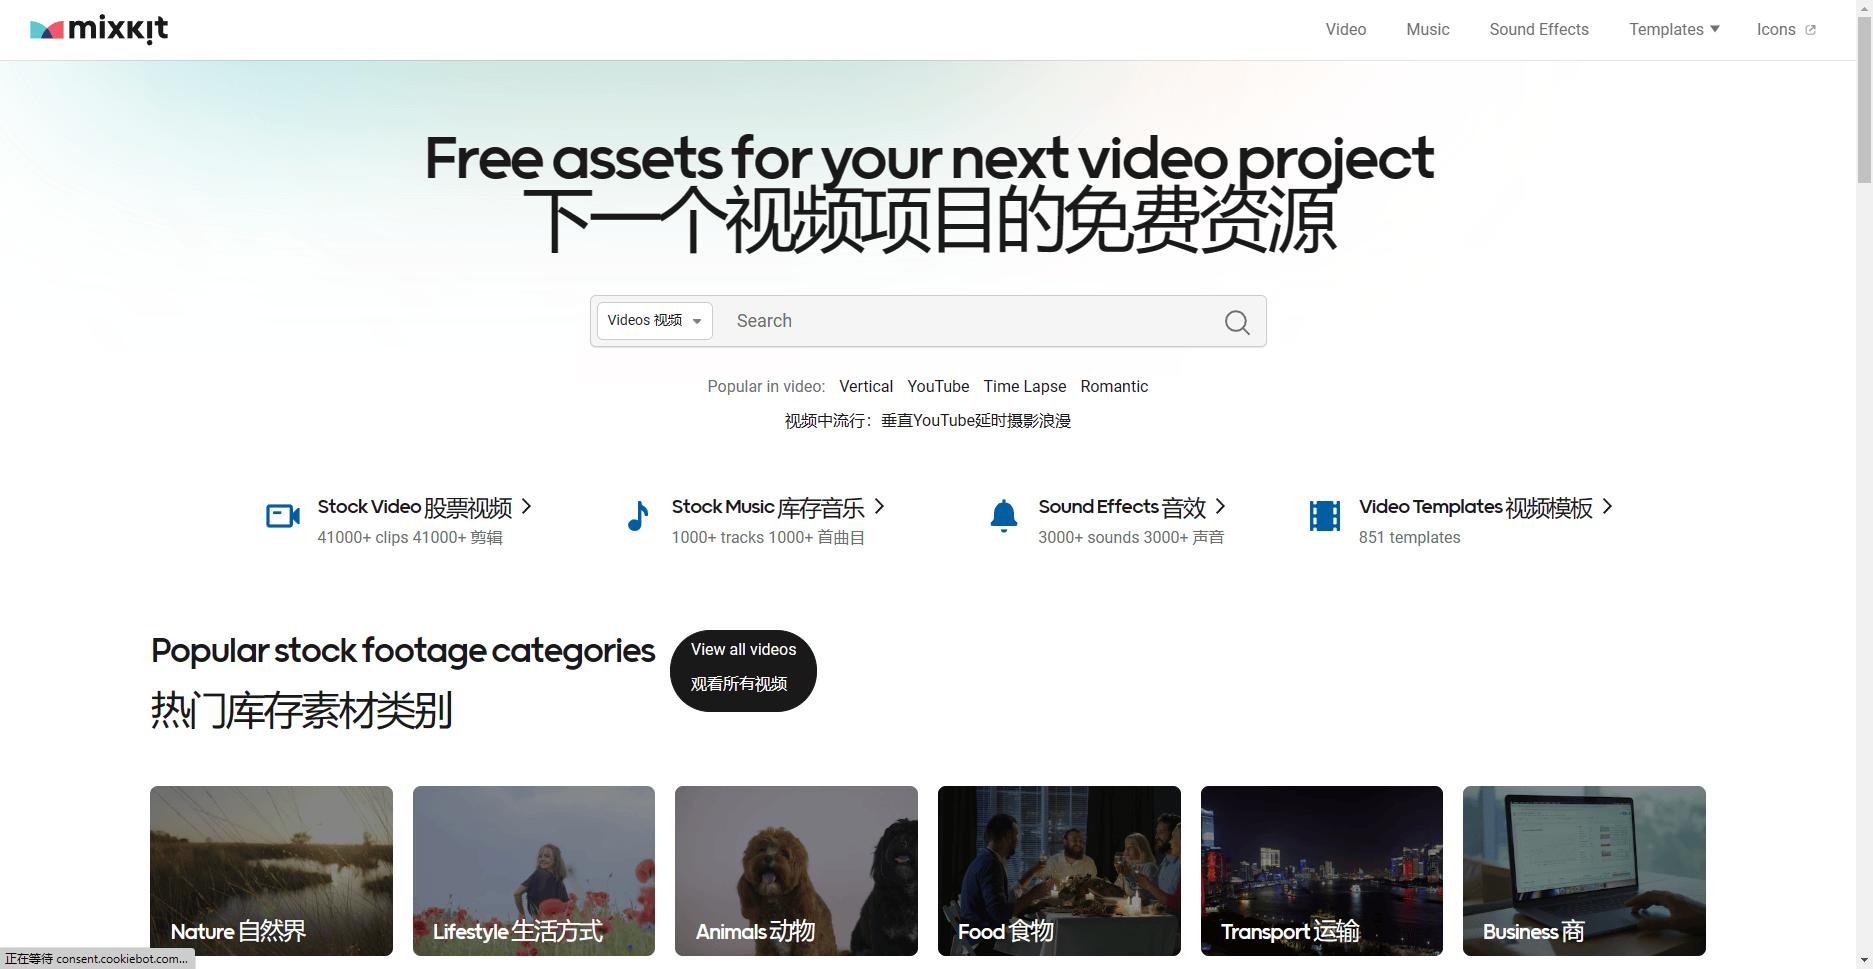This screenshot has width=1873, height=969.
Task: Click the Mixkit logo
Action: click(x=99, y=30)
